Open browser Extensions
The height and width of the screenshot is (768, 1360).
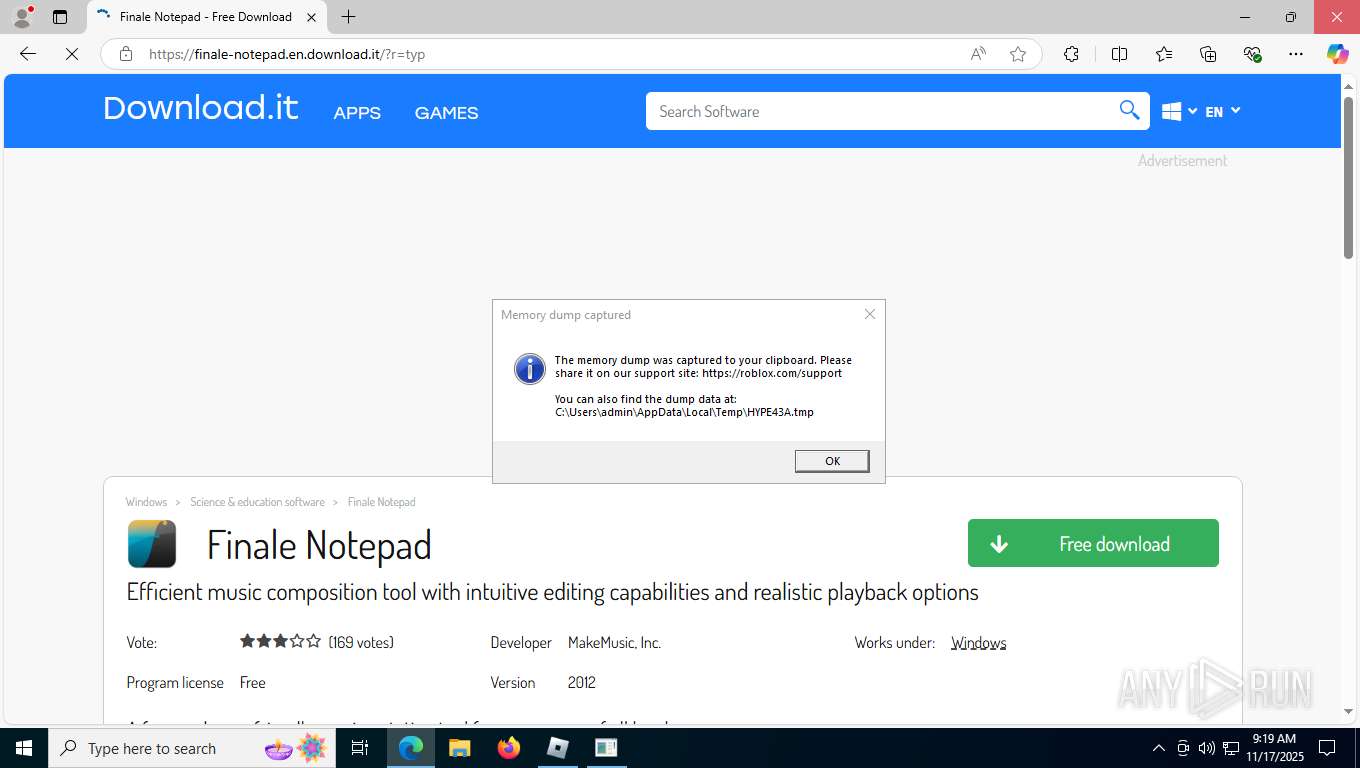pyautogui.click(x=1071, y=54)
